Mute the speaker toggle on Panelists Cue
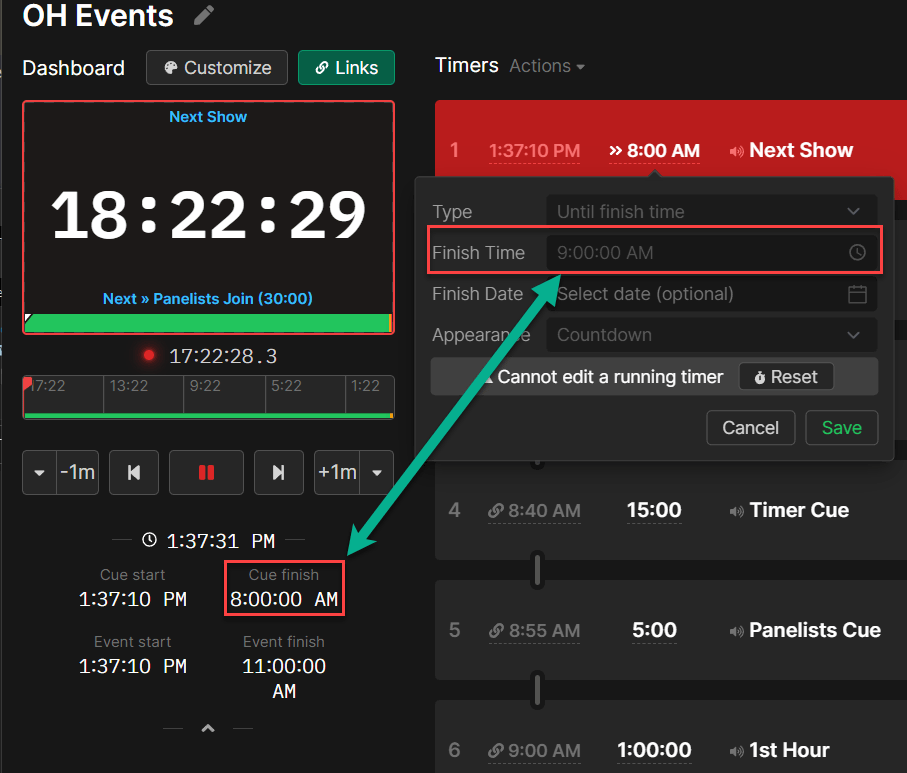The image size is (907, 773). pos(739,630)
